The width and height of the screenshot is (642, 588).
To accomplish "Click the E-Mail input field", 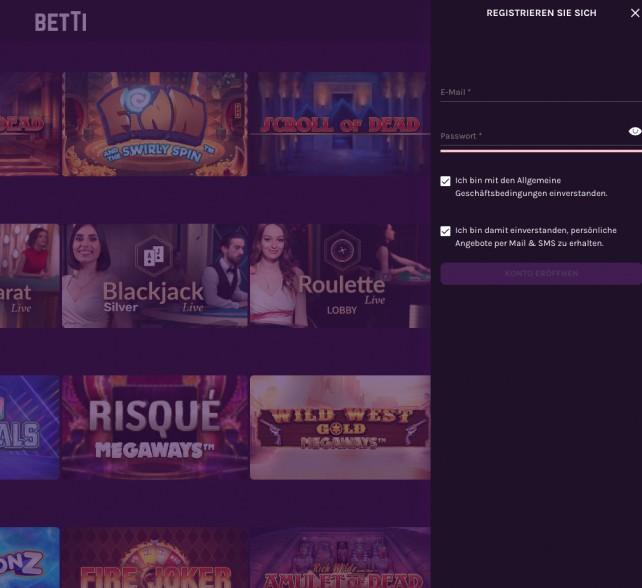I will click(541, 93).
